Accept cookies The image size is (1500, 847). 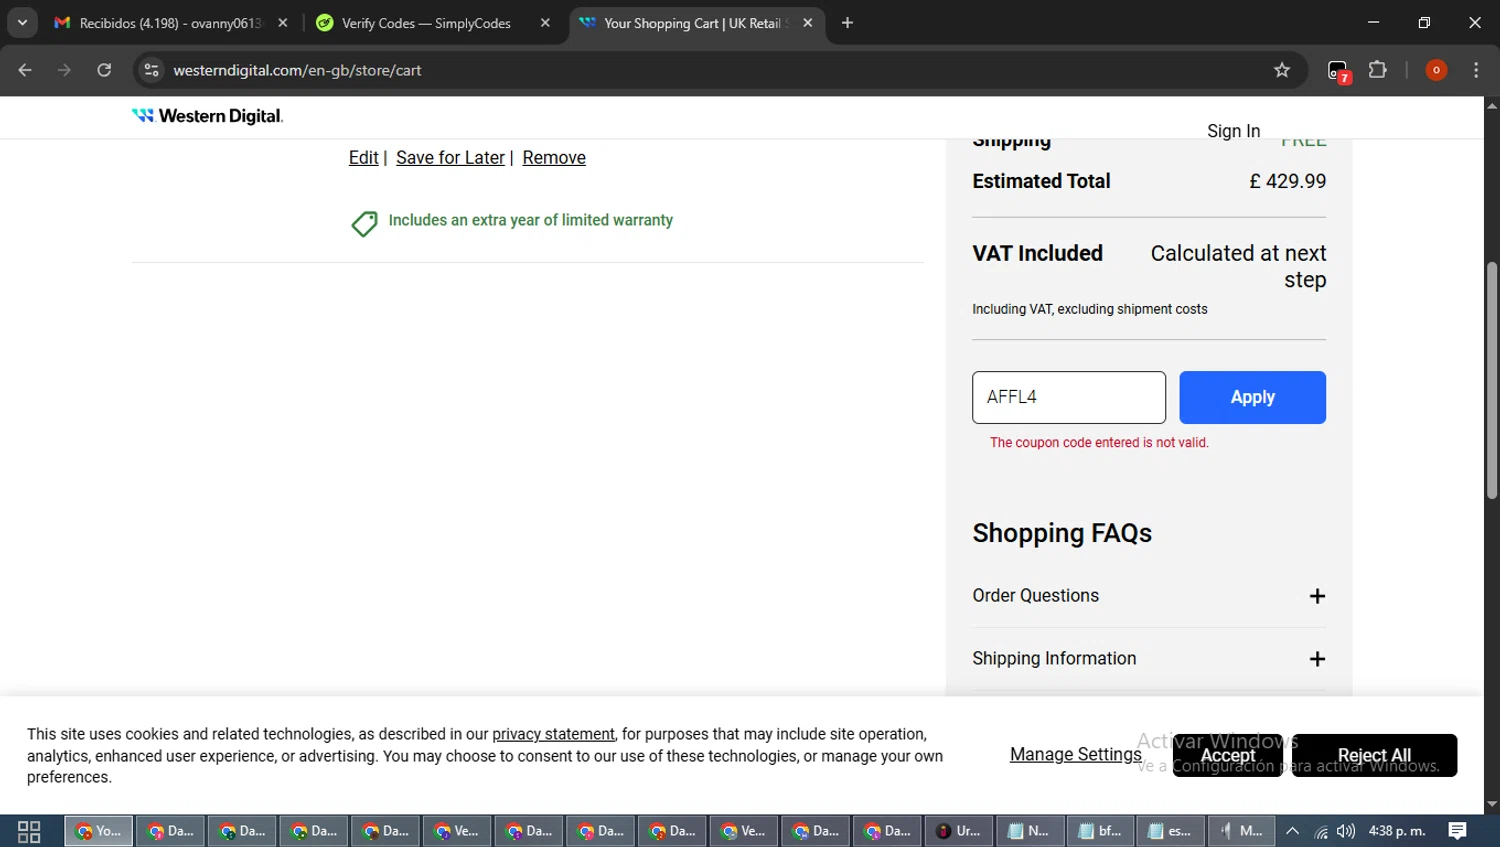[x=1227, y=755]
